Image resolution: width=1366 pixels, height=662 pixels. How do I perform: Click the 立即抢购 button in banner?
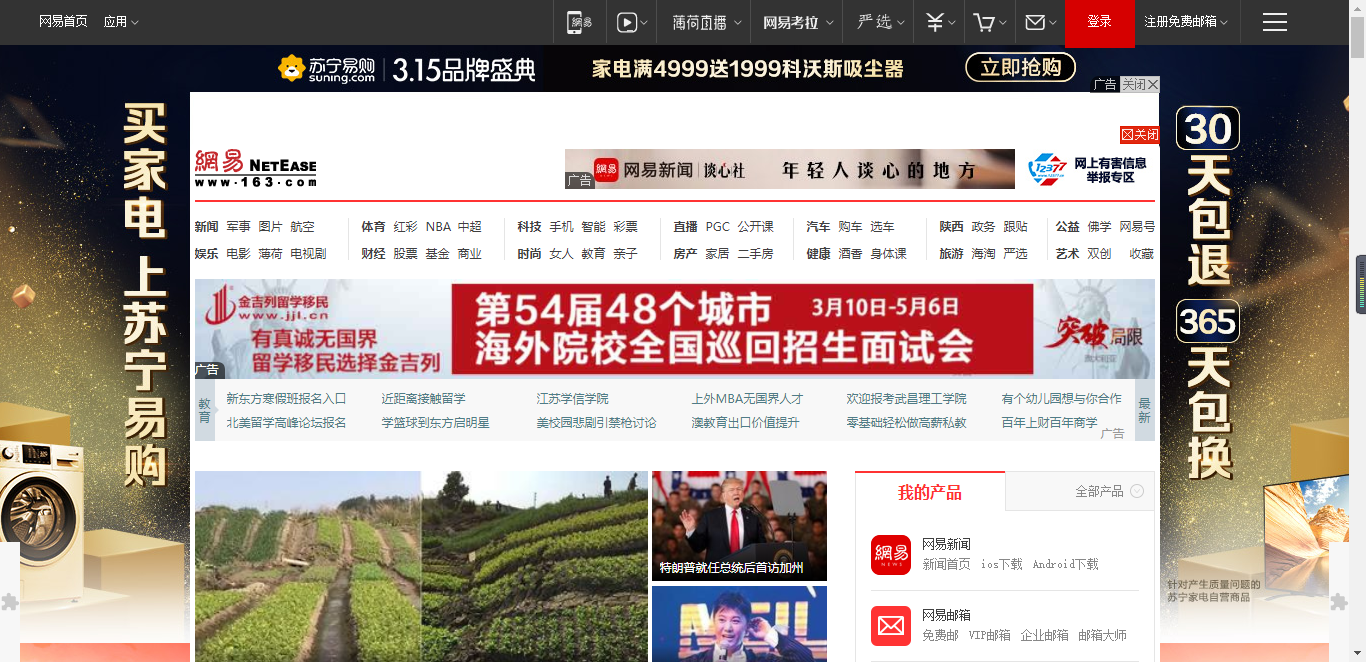(x=1020, y=67)
